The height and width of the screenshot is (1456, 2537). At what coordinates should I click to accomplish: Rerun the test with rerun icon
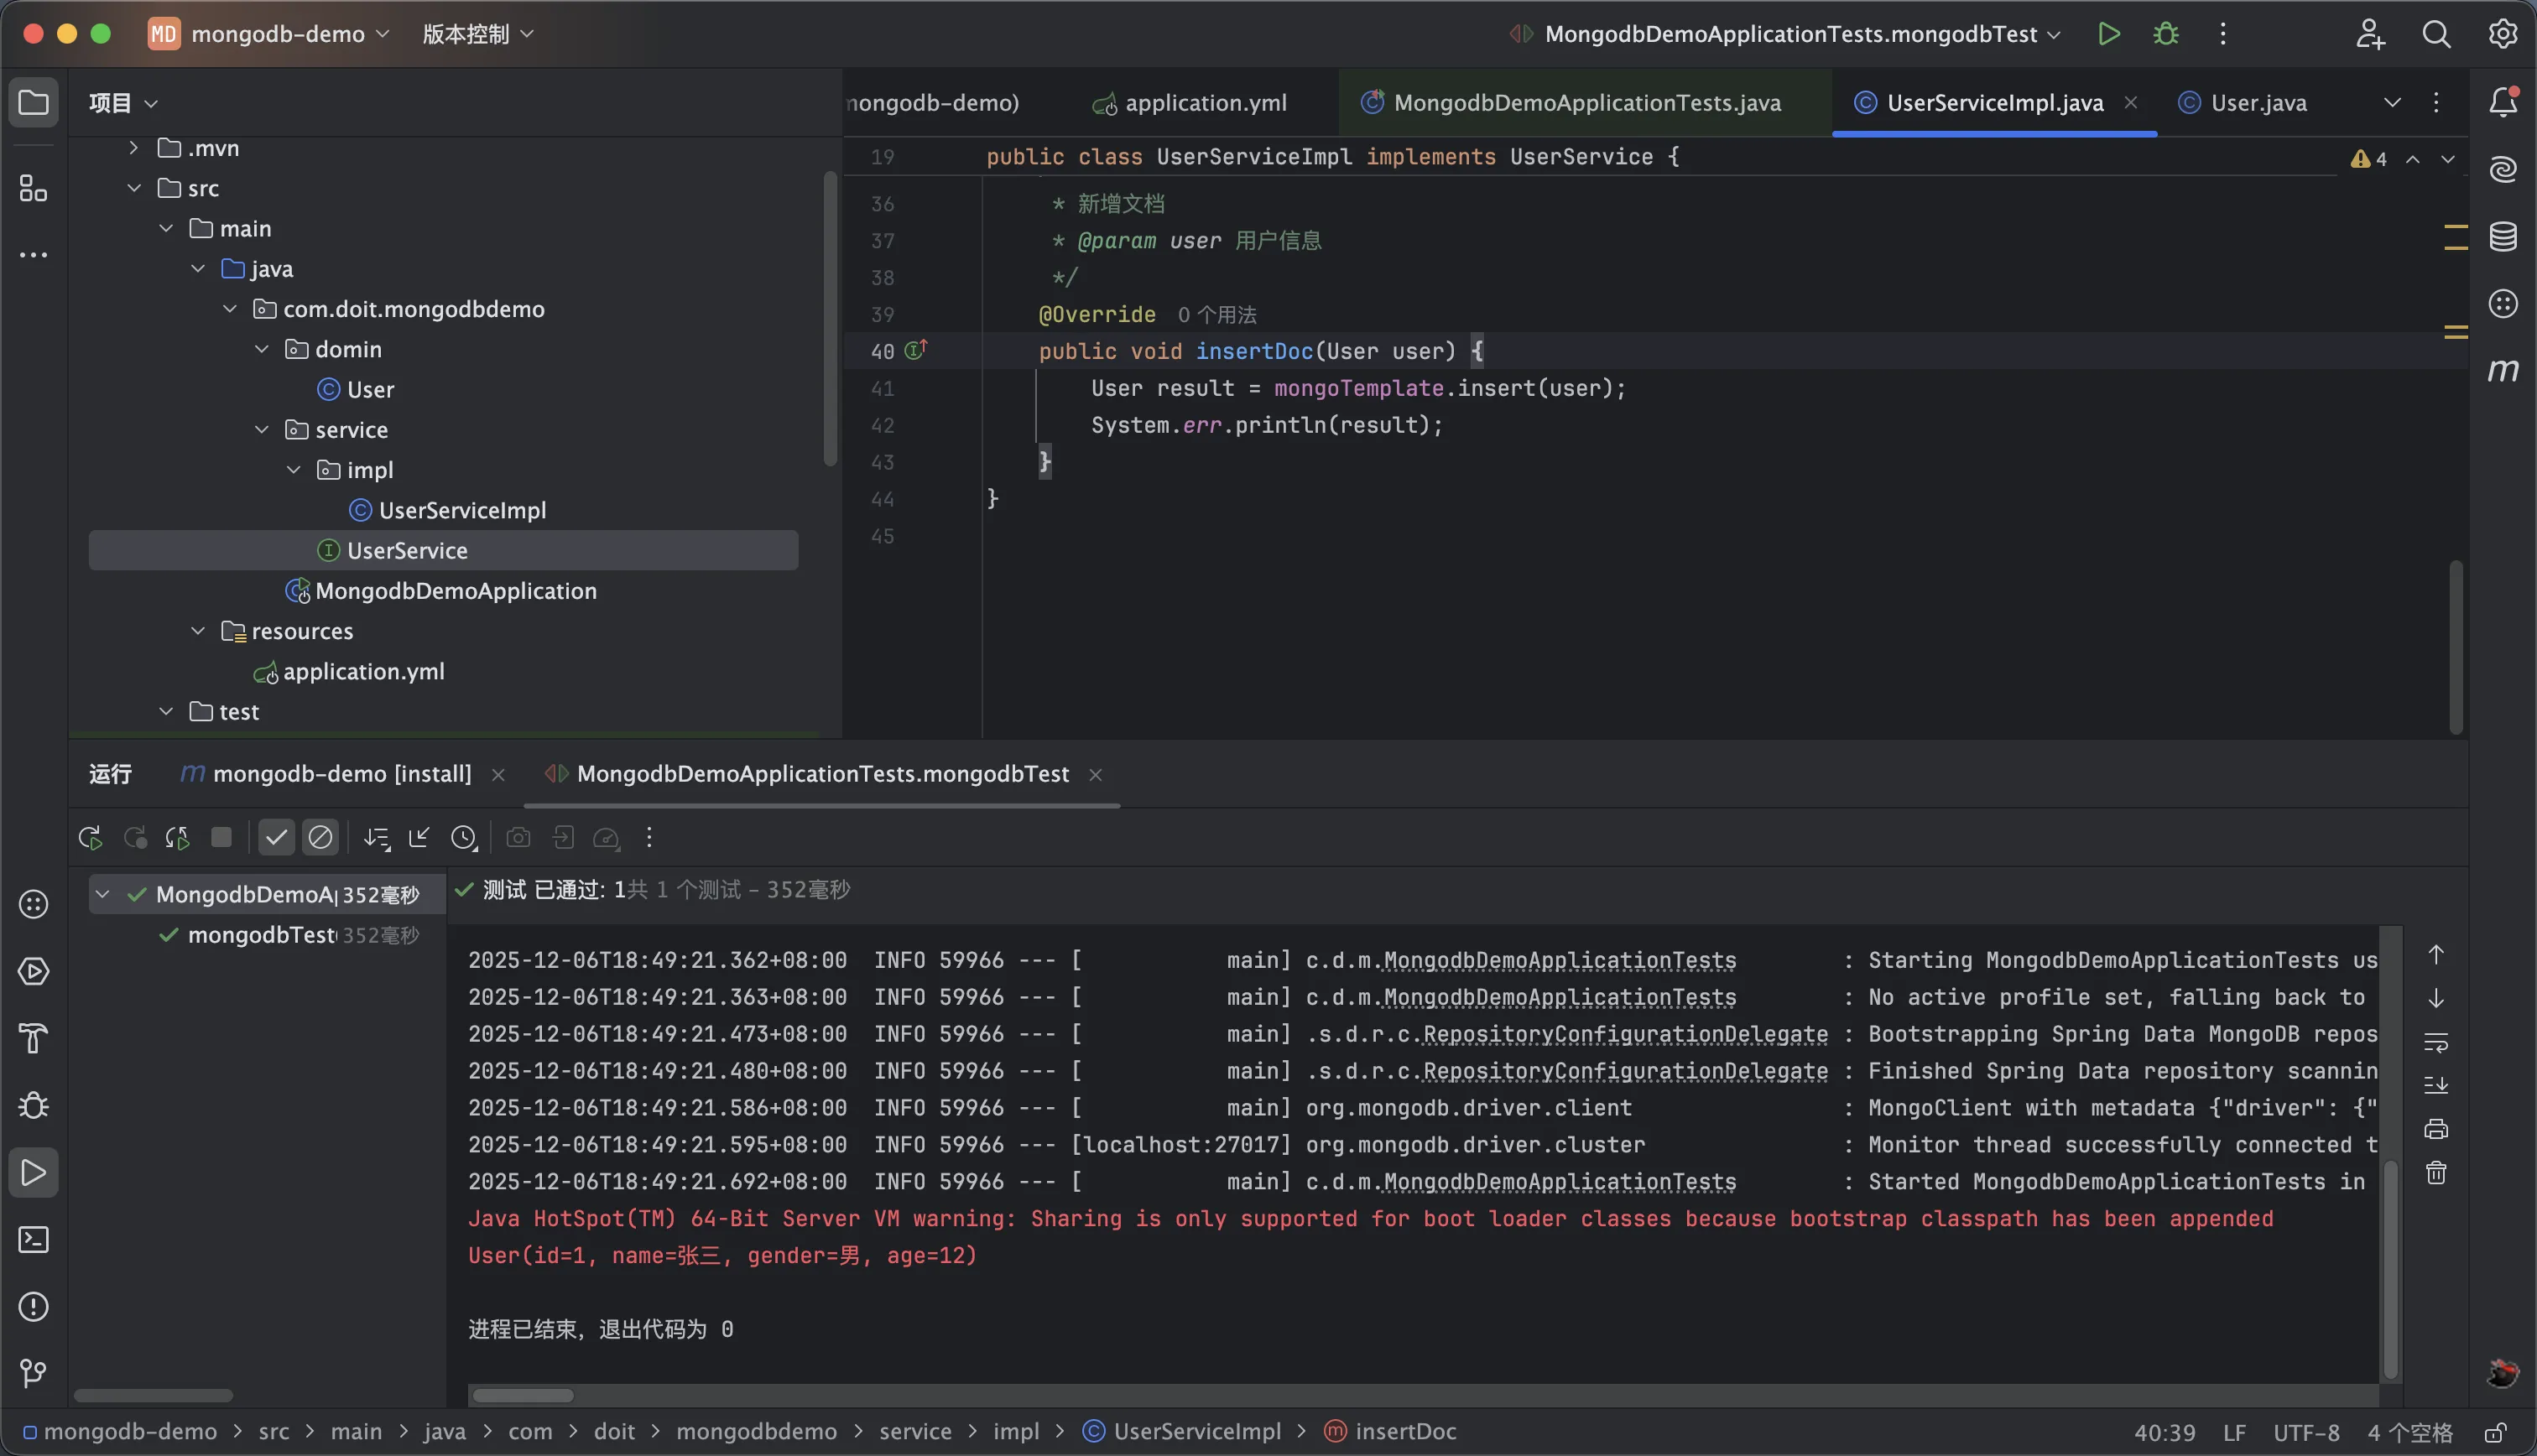pos(90,838)
